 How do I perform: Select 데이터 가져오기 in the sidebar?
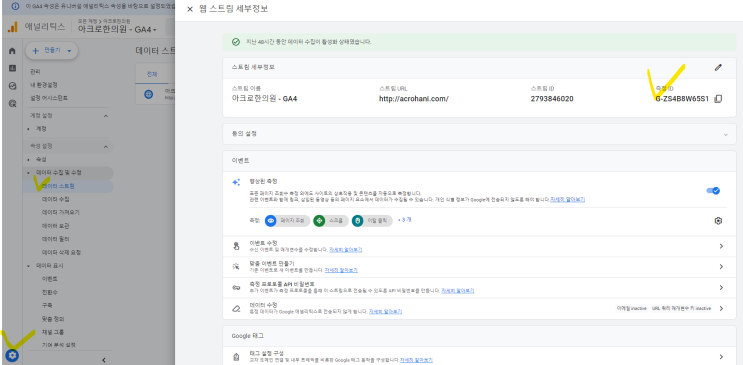point(61,212)
